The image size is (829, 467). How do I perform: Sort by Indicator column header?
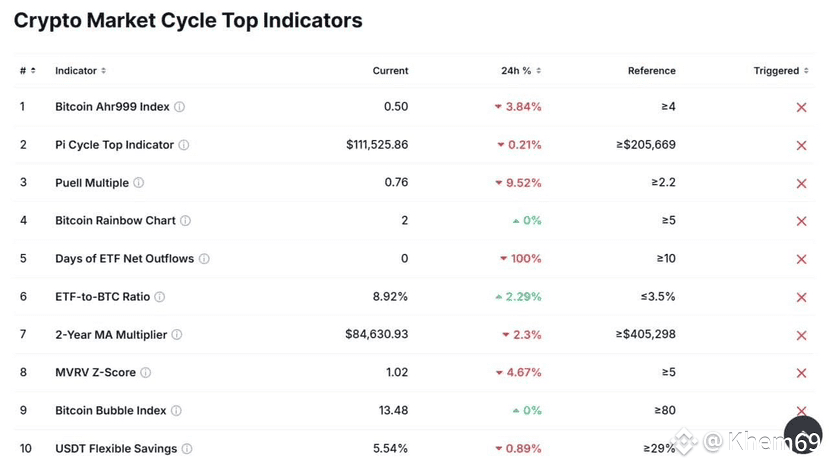click(x=80, y=71)
